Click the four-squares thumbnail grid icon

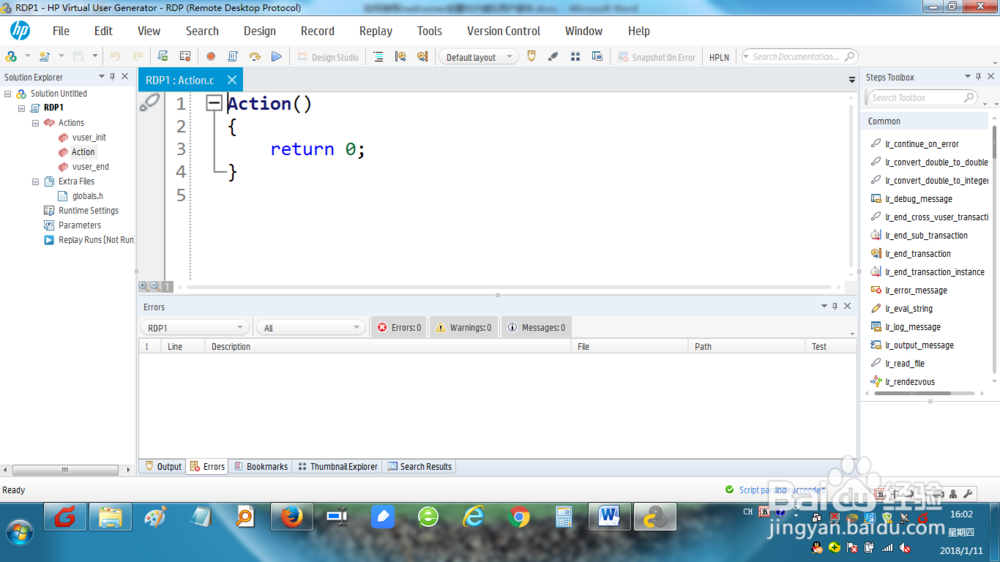pos(575,57)
